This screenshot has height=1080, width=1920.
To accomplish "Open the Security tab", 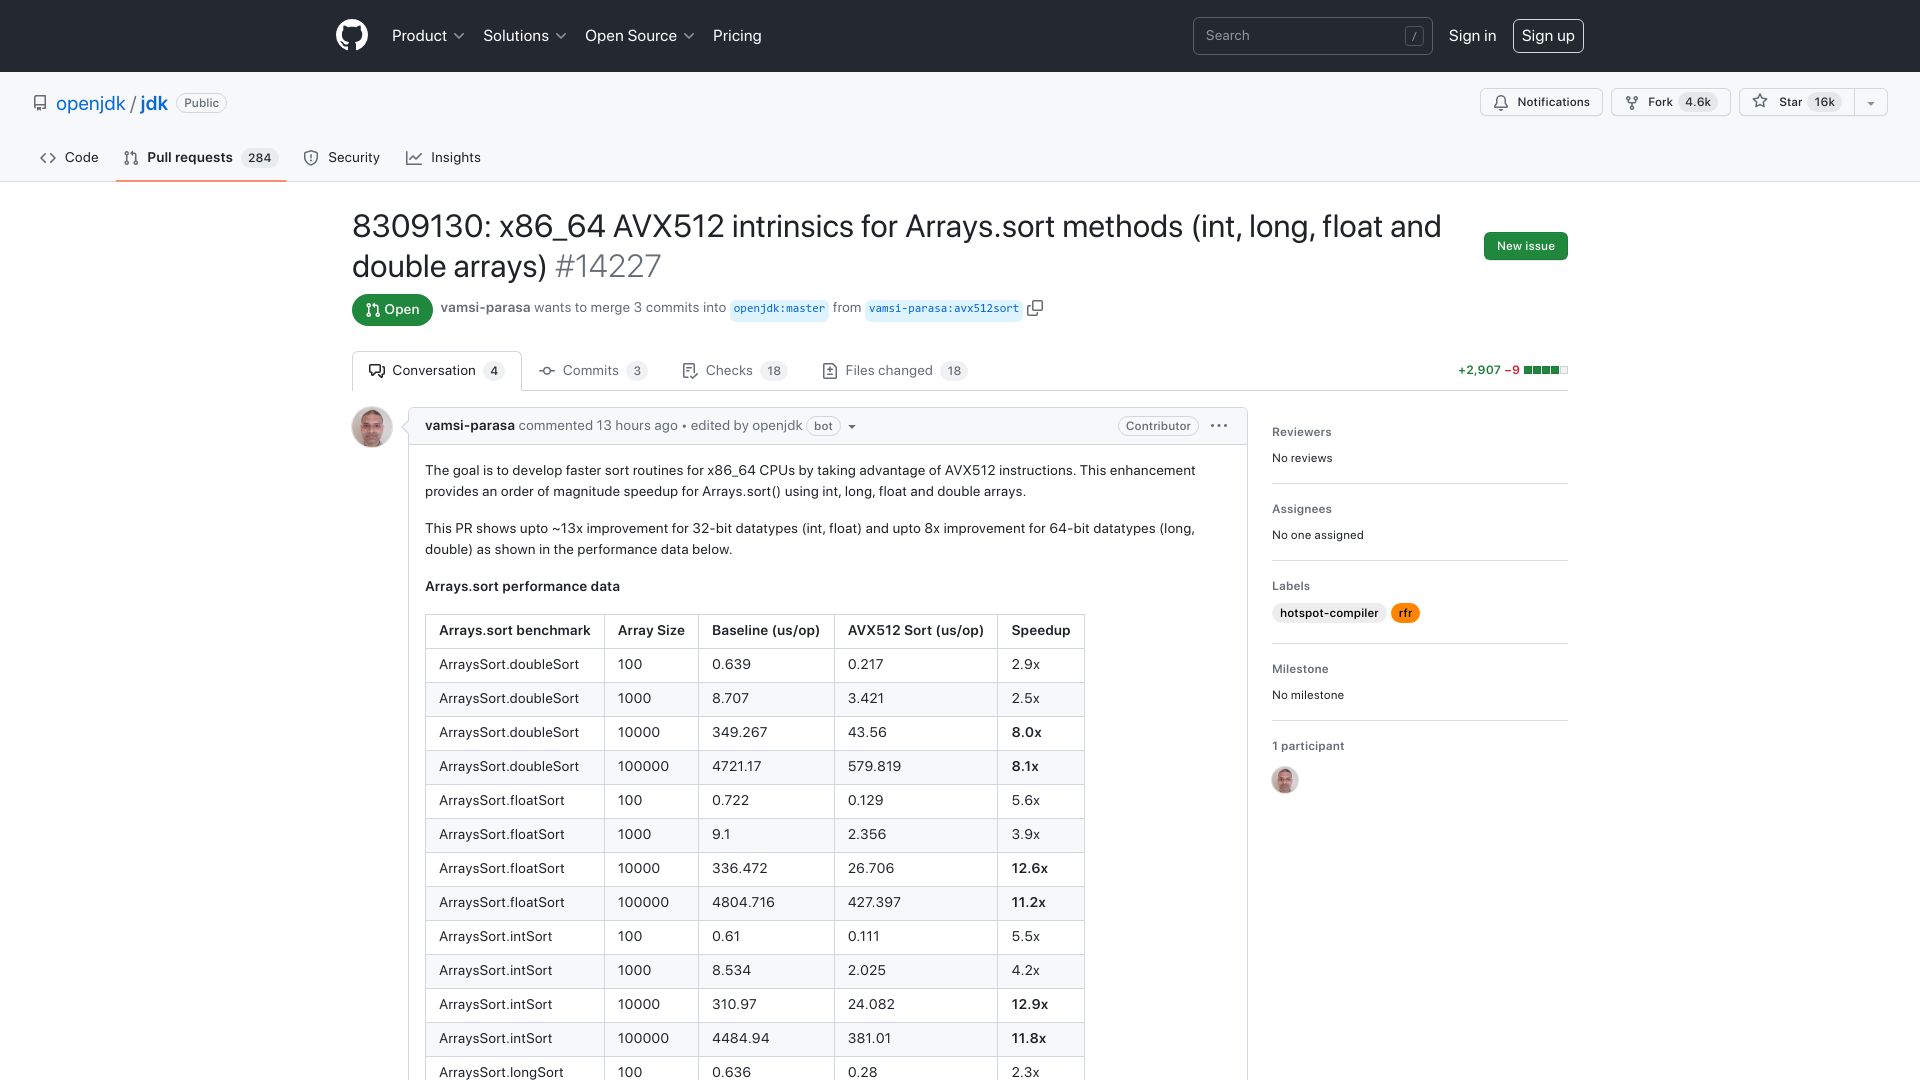I will (x=342, y=158).
